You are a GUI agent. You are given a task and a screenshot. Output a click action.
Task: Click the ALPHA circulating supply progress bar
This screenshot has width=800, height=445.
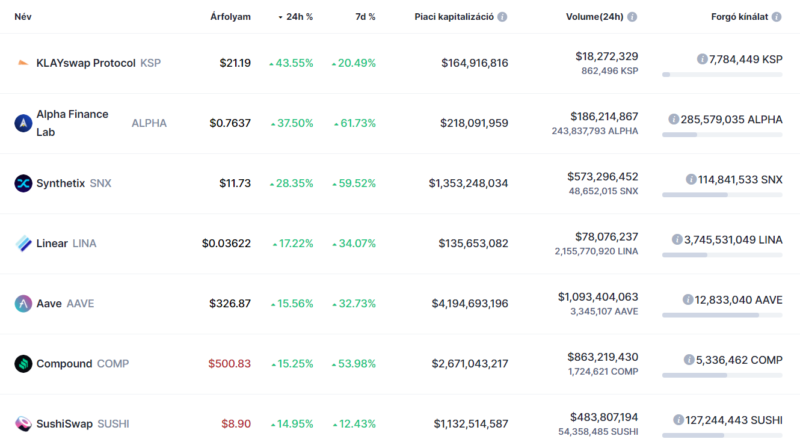pyautogui.click(x=722, y=135)
